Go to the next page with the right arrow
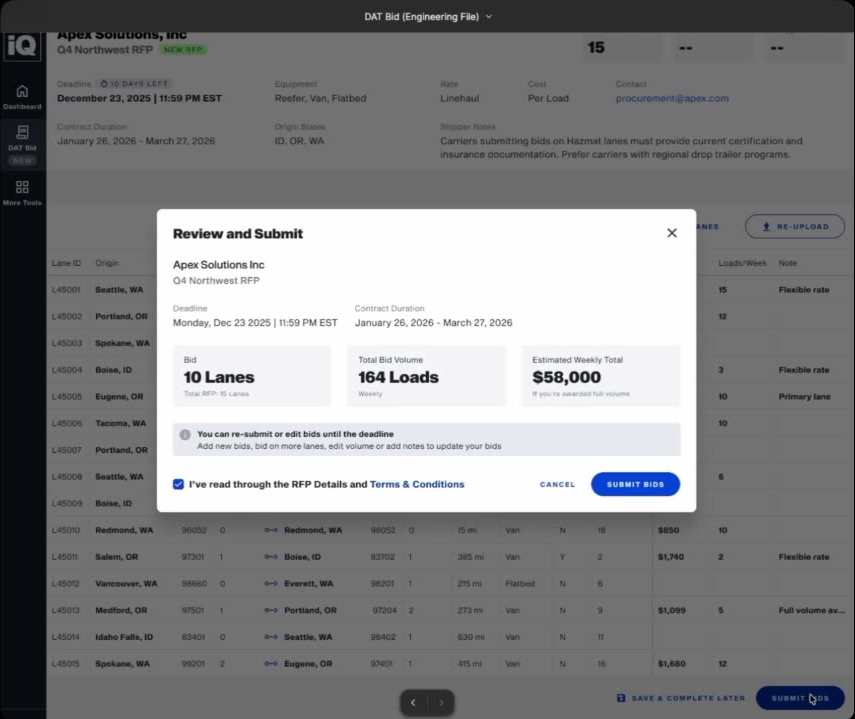The image size is (855, 719). tap(441, 703)
